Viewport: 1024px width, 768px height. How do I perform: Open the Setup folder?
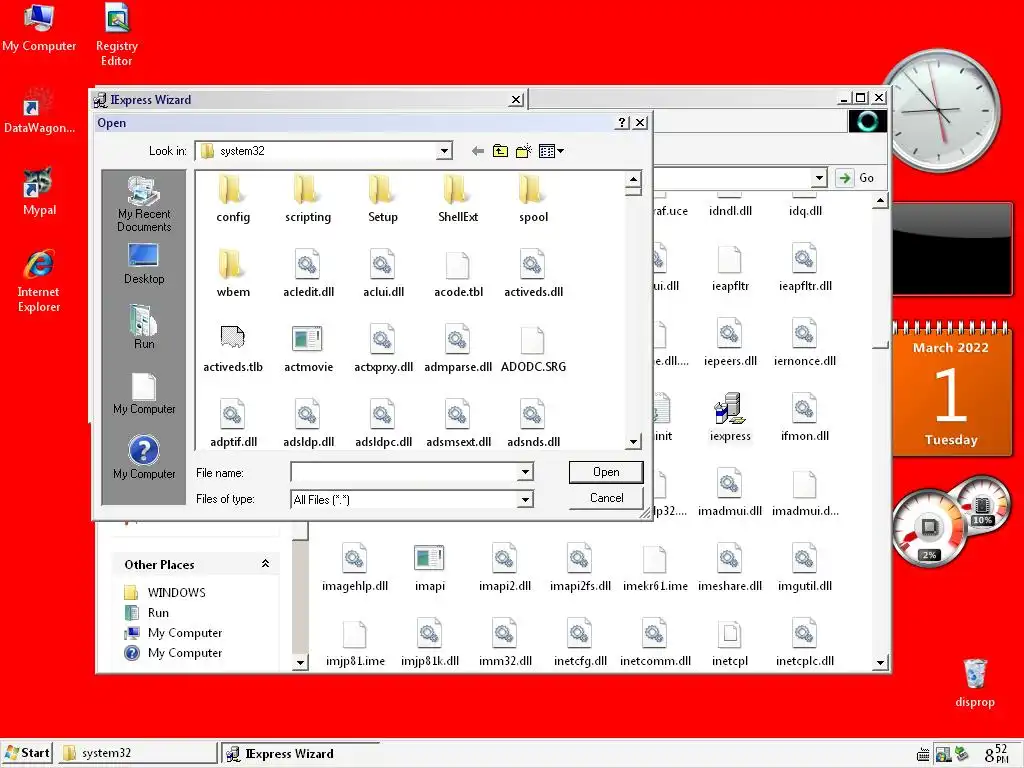point(383,198)
